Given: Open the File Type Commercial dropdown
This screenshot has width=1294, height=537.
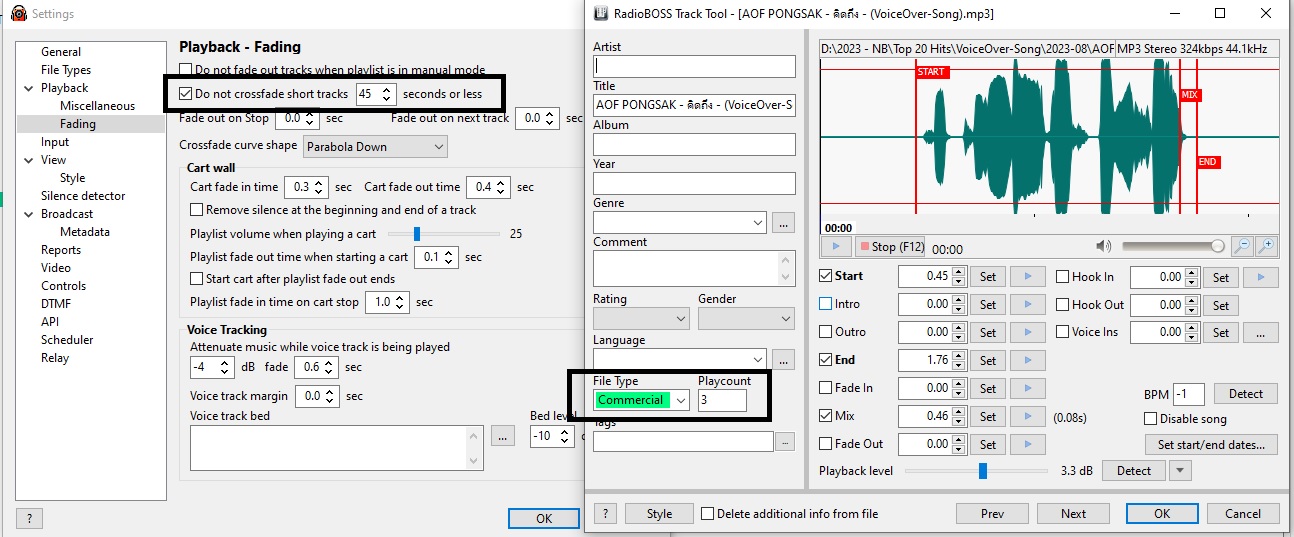Looking at the screenshot, I should 641,400.
